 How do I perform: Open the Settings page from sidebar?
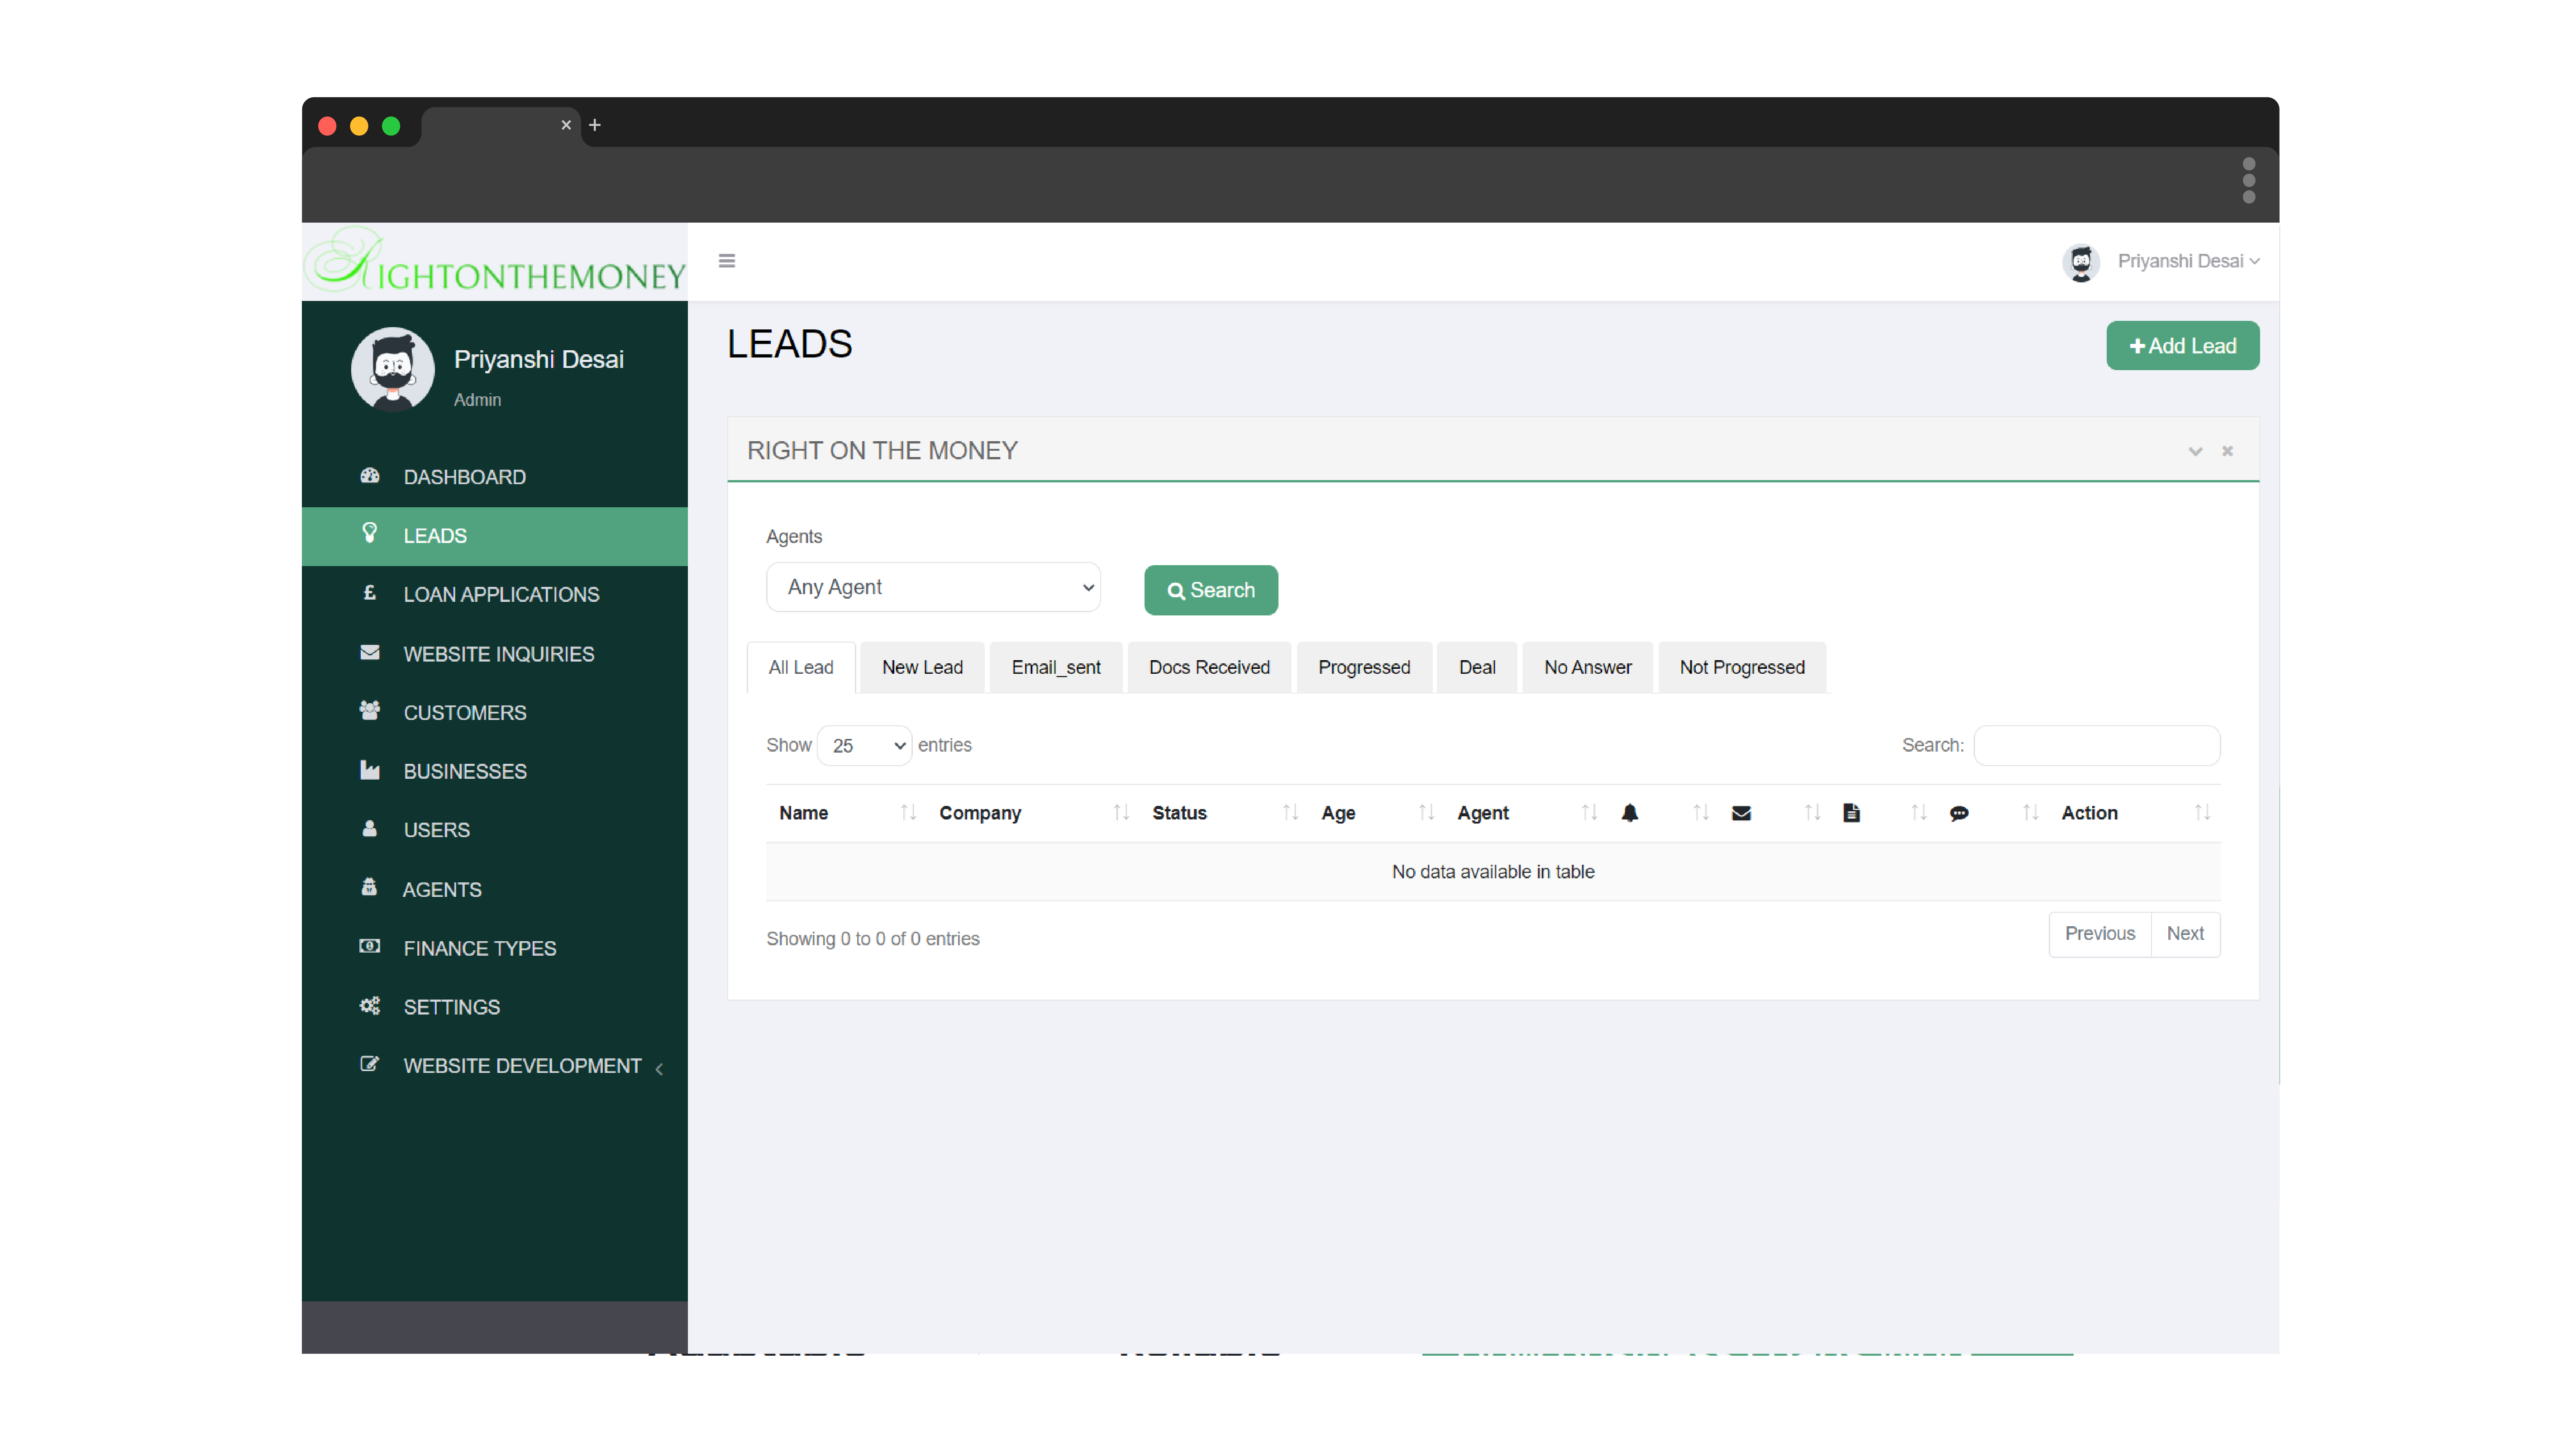451,1007
